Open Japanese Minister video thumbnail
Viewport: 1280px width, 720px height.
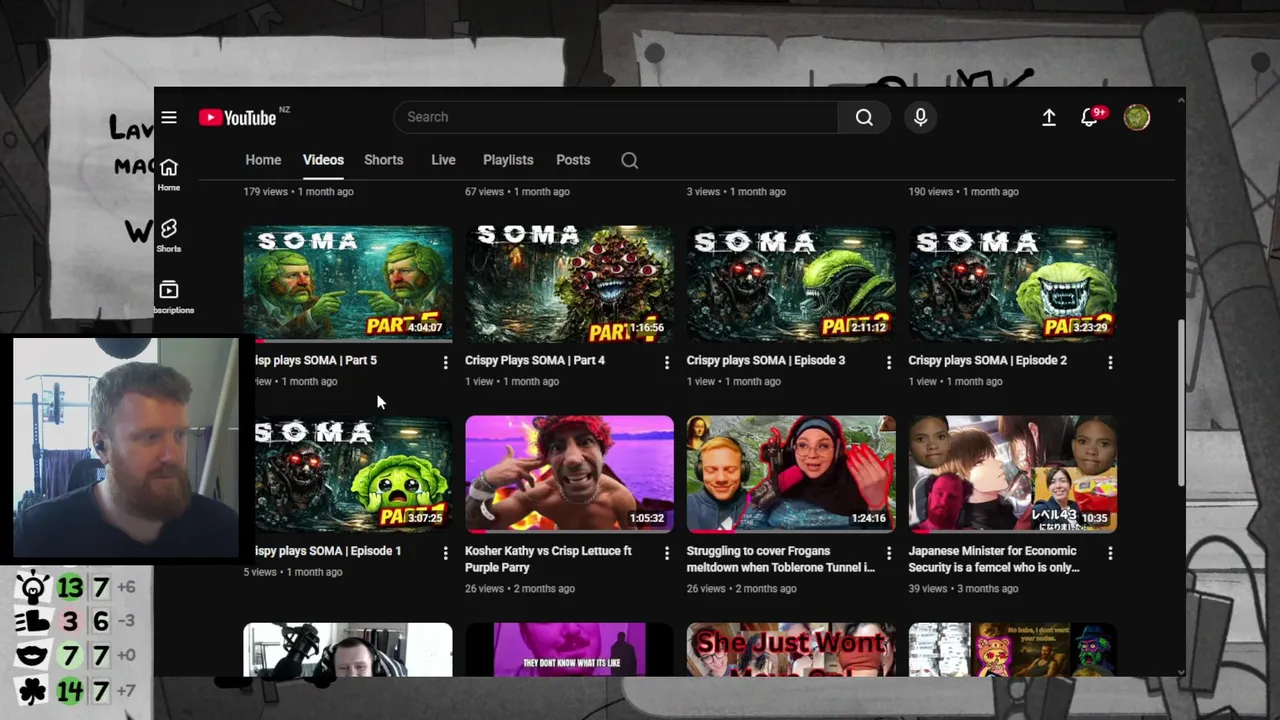coord(1013,474)
